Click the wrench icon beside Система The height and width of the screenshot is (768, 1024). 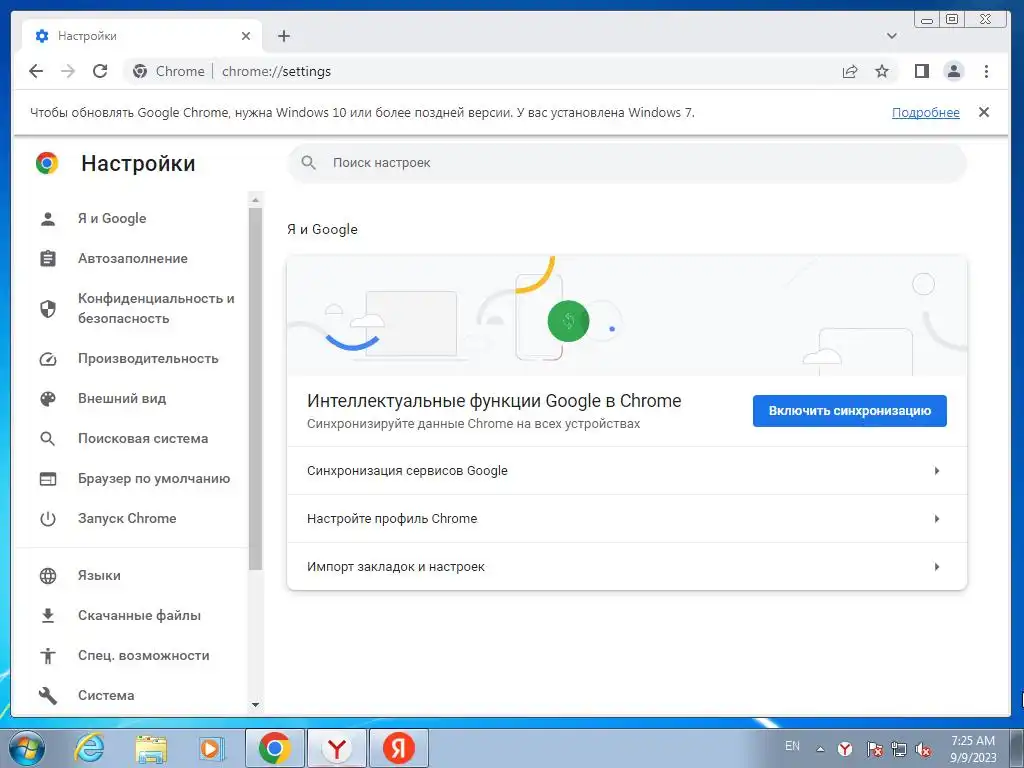[x=48, y=696]
